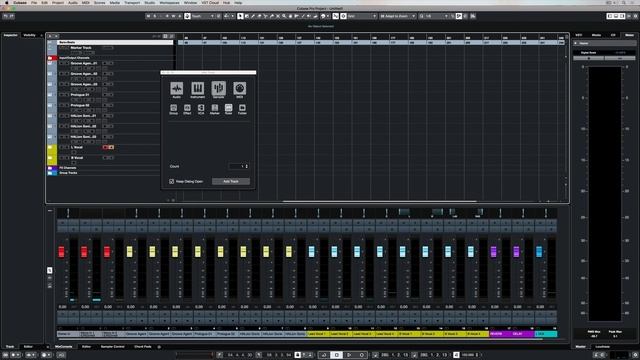
Task: Click the project window horizontal scrollbar
Action: point(380,201)
